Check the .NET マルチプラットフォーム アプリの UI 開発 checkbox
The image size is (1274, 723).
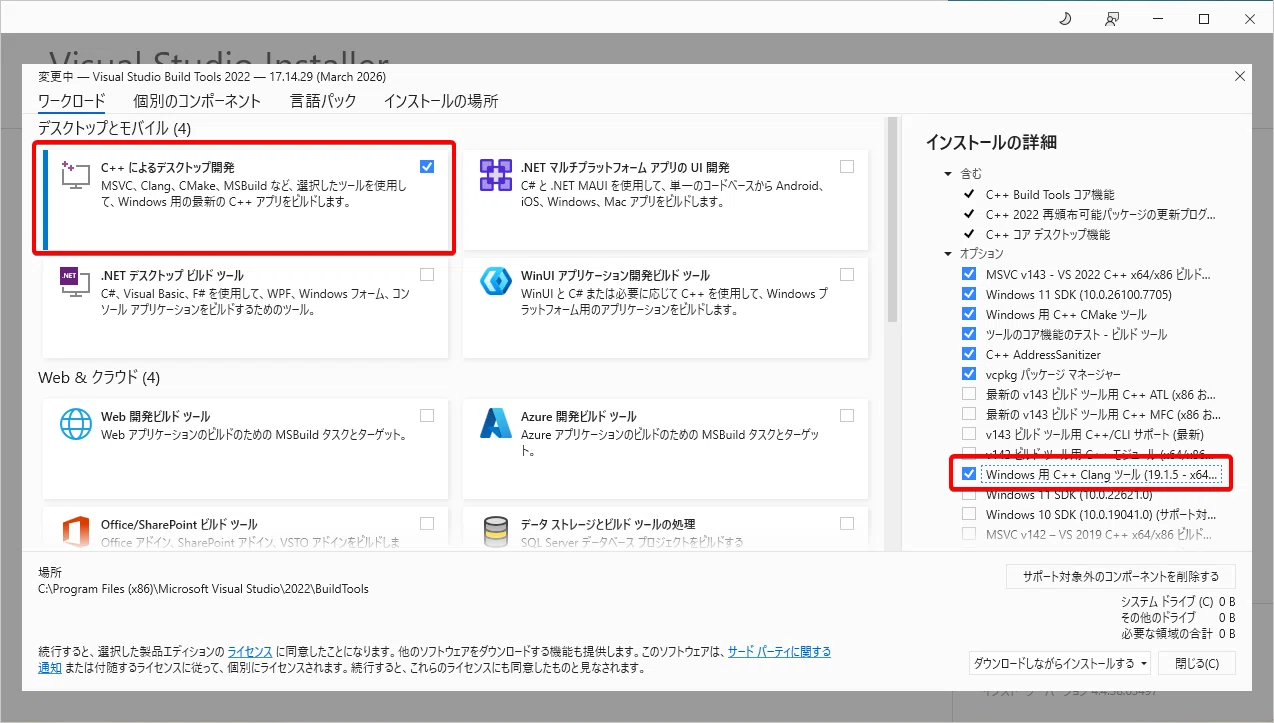click(847, 166)
